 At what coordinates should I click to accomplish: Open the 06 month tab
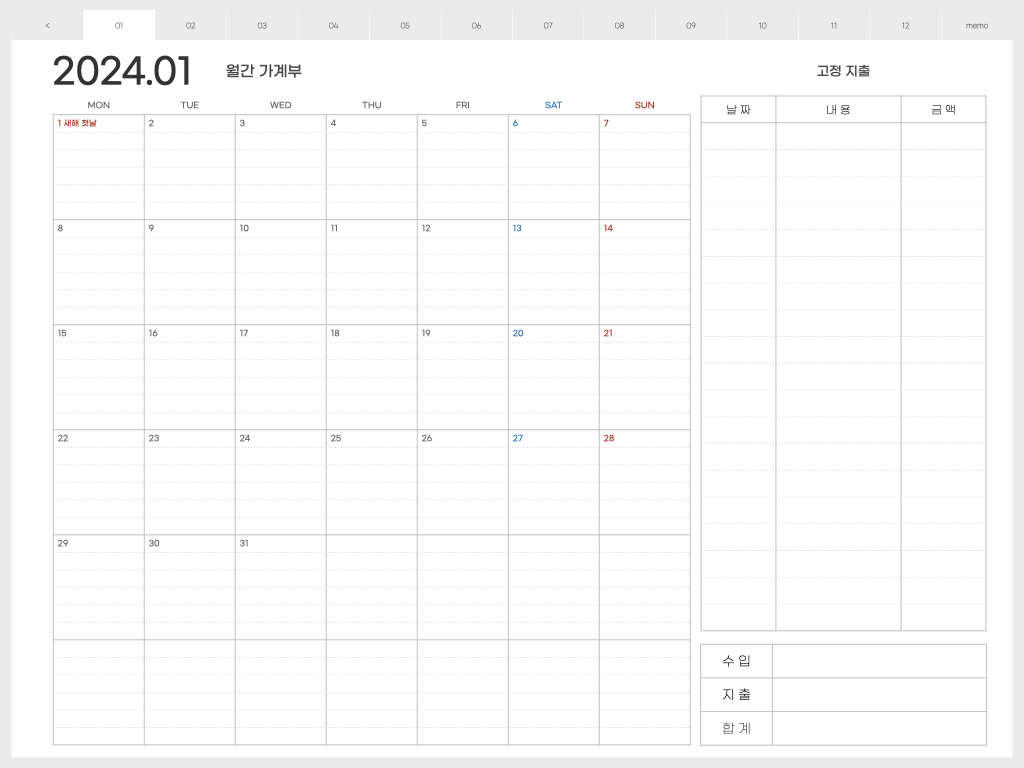point(477,25)
